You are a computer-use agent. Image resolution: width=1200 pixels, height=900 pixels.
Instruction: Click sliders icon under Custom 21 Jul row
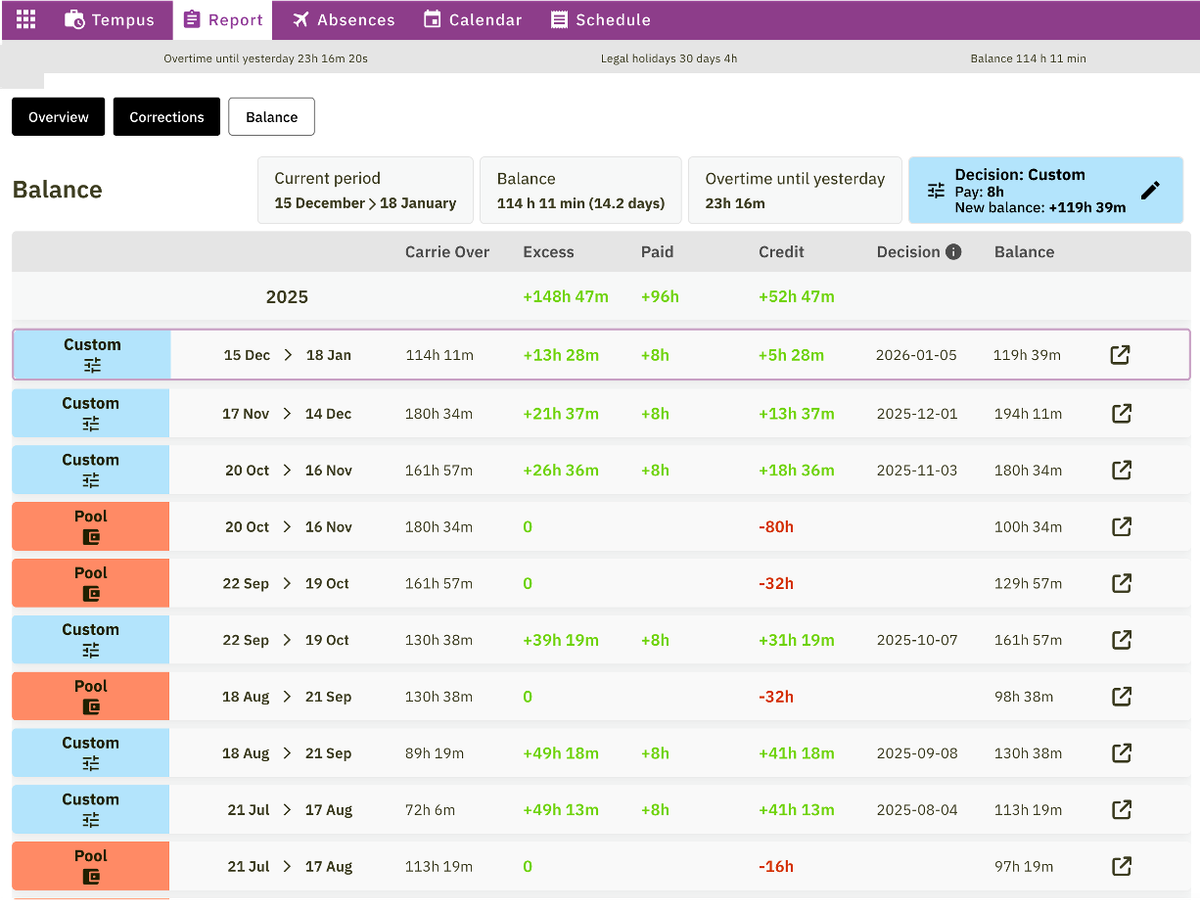(x=91, y=820)
